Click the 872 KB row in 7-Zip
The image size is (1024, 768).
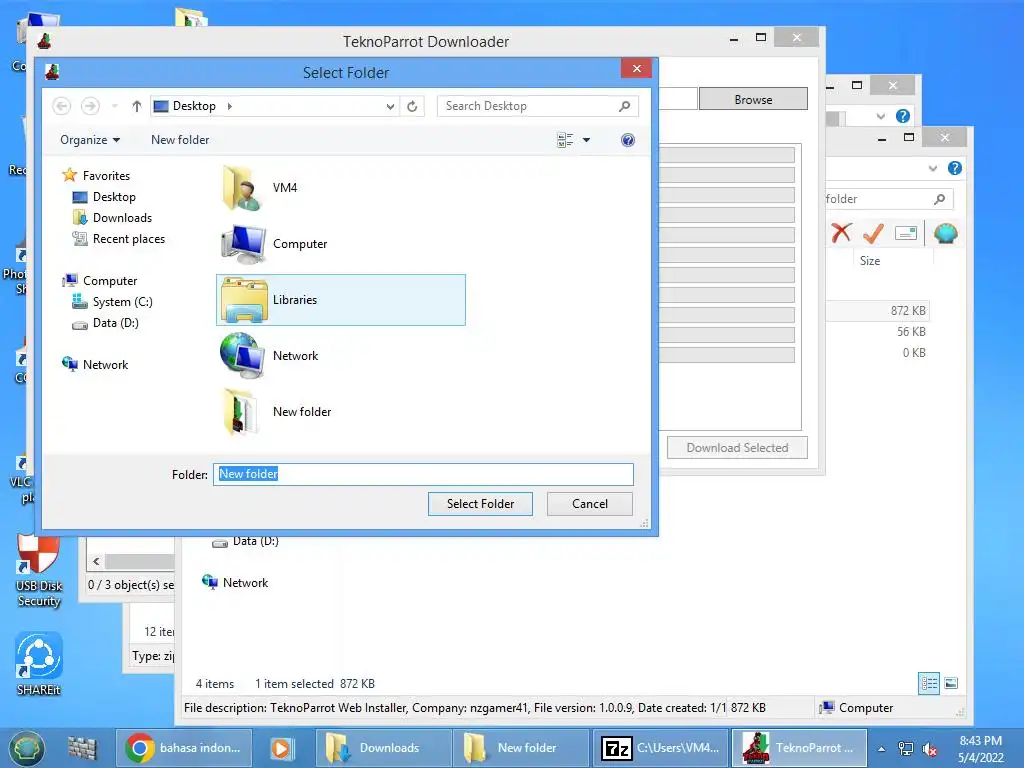pyautogui.click(x=878, y=310)
